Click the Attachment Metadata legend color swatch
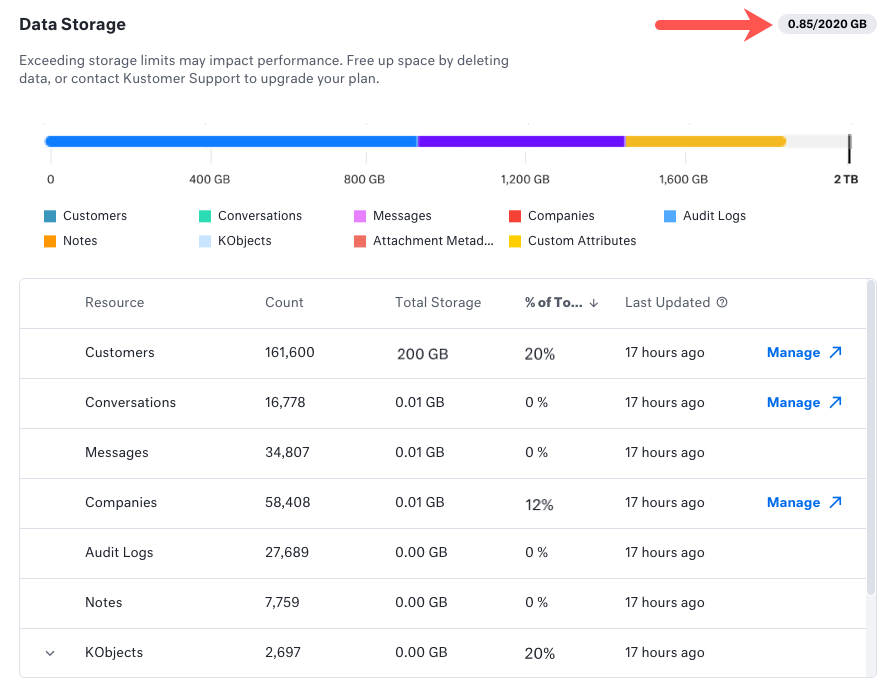 pos(360,241)
